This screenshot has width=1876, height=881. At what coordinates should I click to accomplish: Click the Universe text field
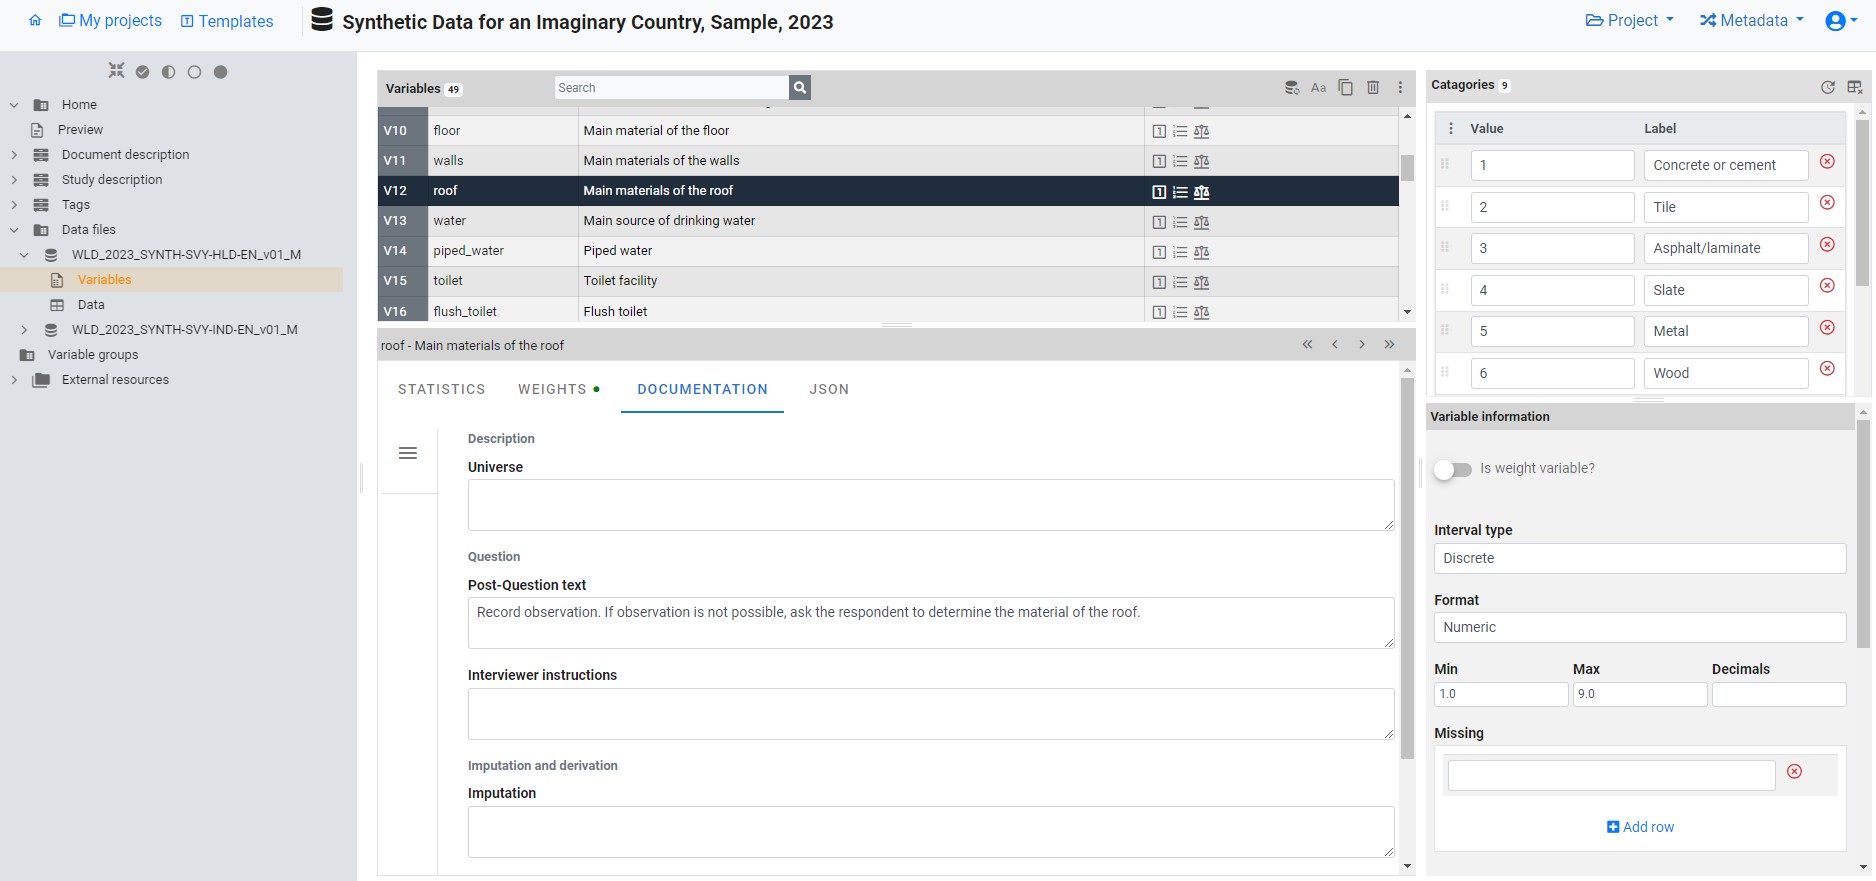[930, 505]
